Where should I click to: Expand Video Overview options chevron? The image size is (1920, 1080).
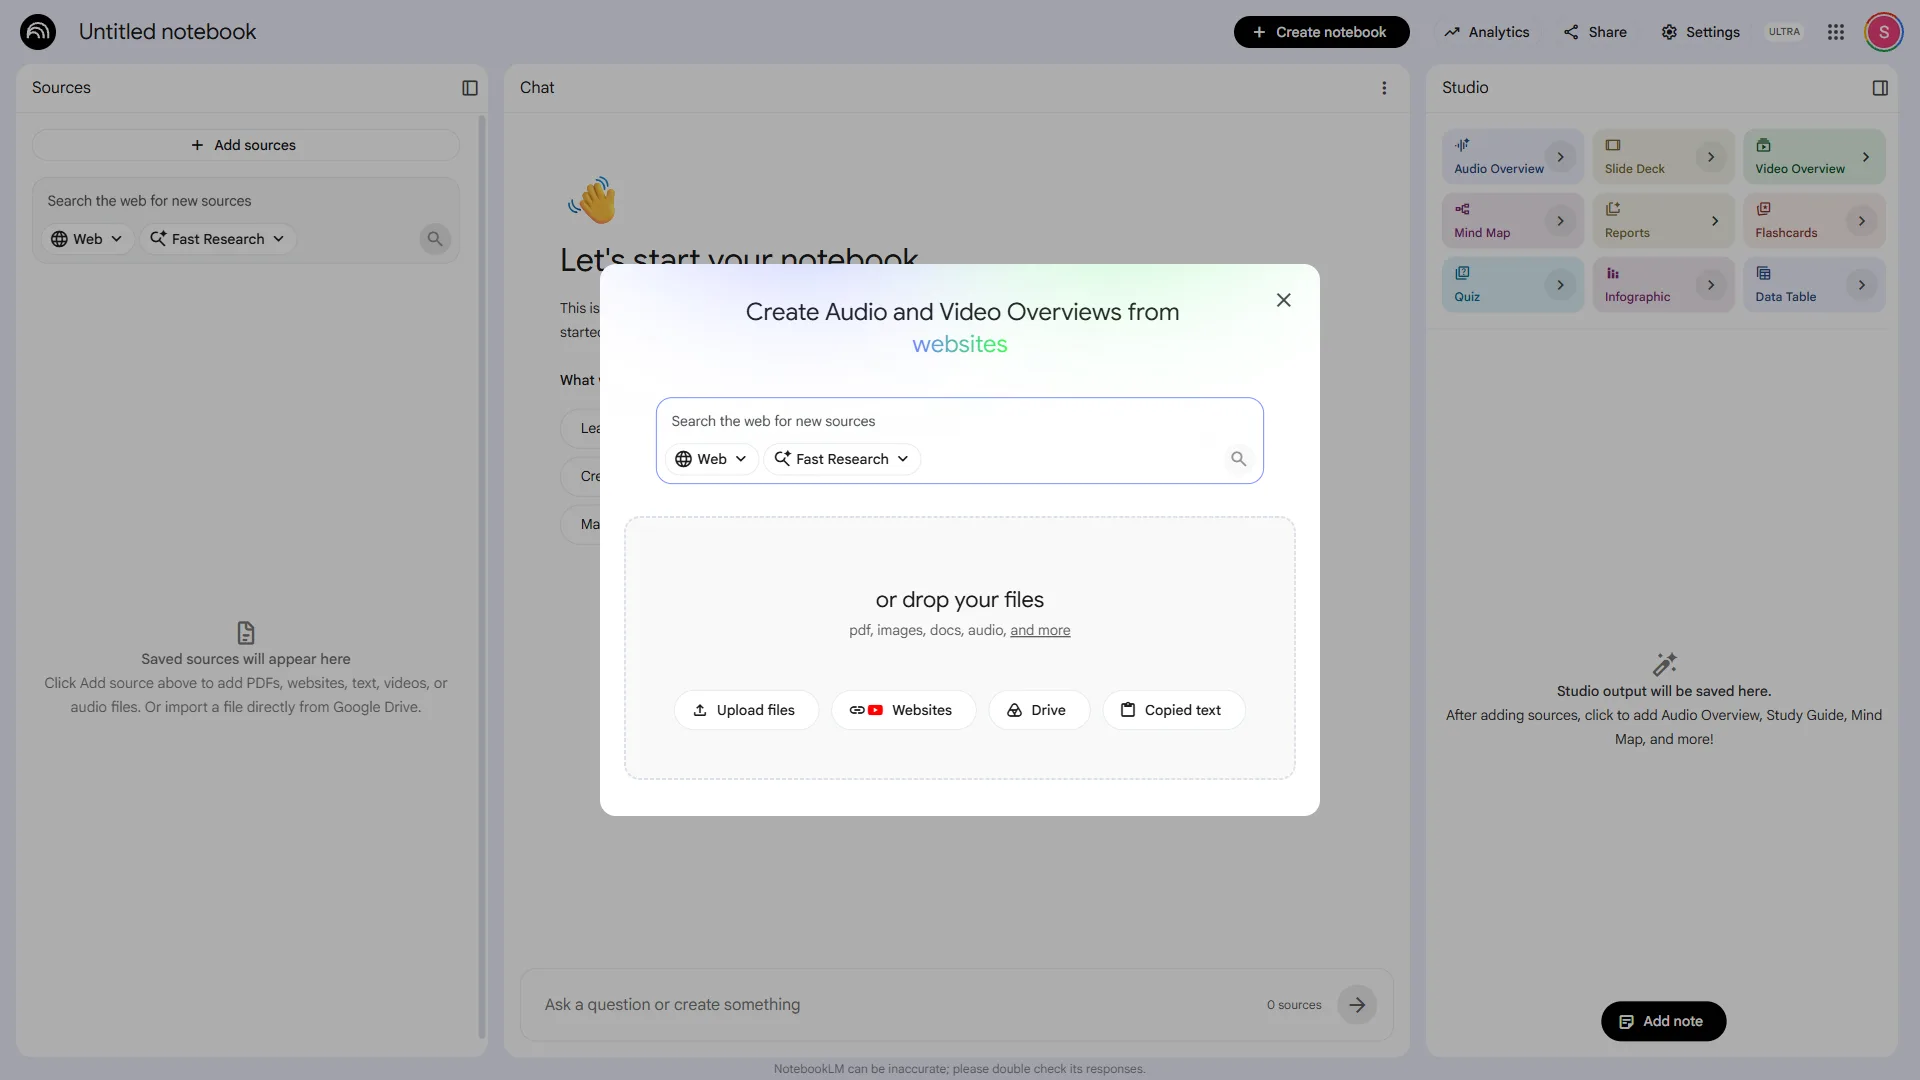(x=1865, y=157)
